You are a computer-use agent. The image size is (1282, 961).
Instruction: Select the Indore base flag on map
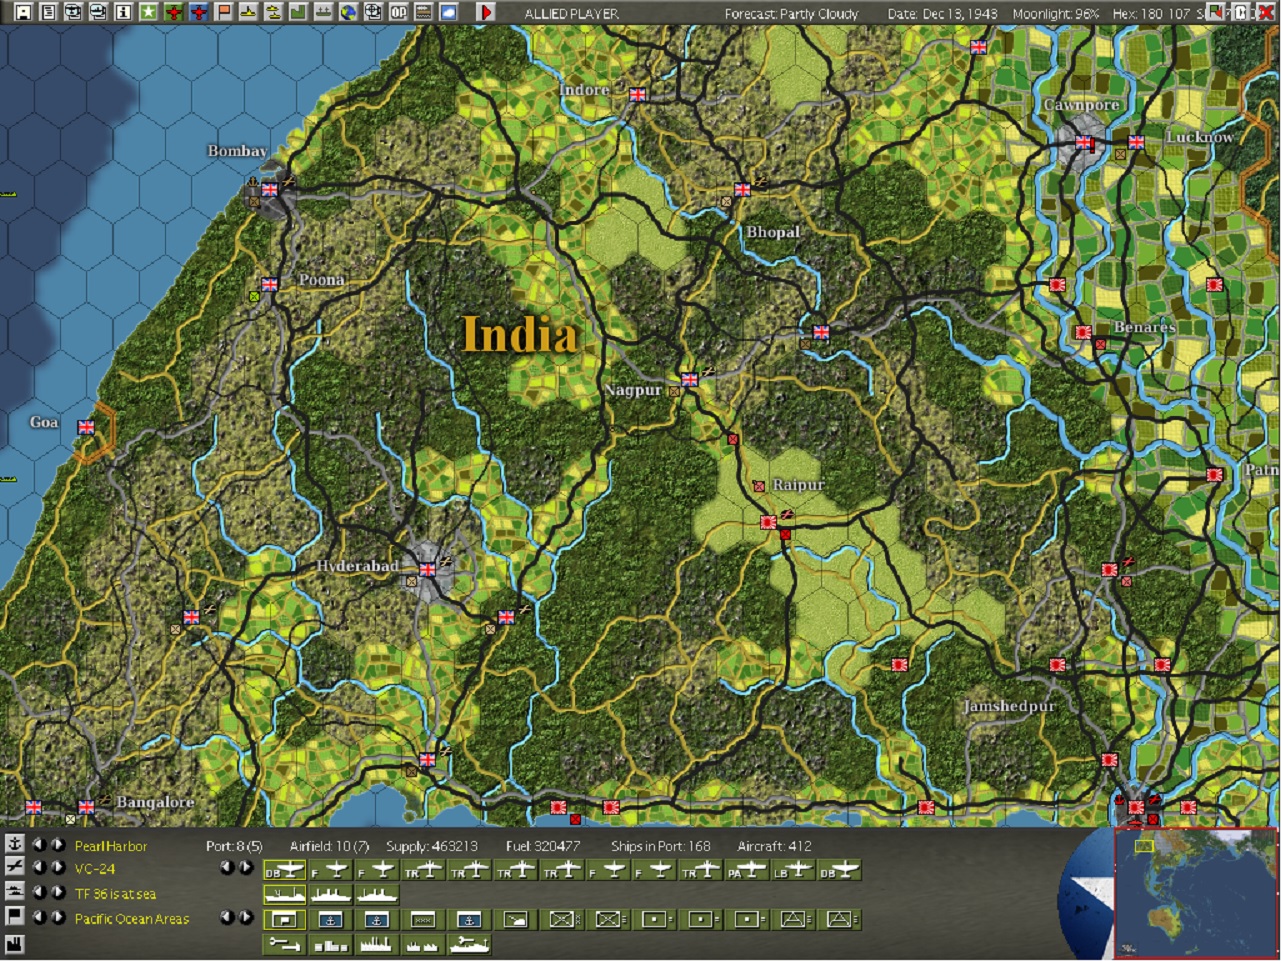click(x=637, y=95)
